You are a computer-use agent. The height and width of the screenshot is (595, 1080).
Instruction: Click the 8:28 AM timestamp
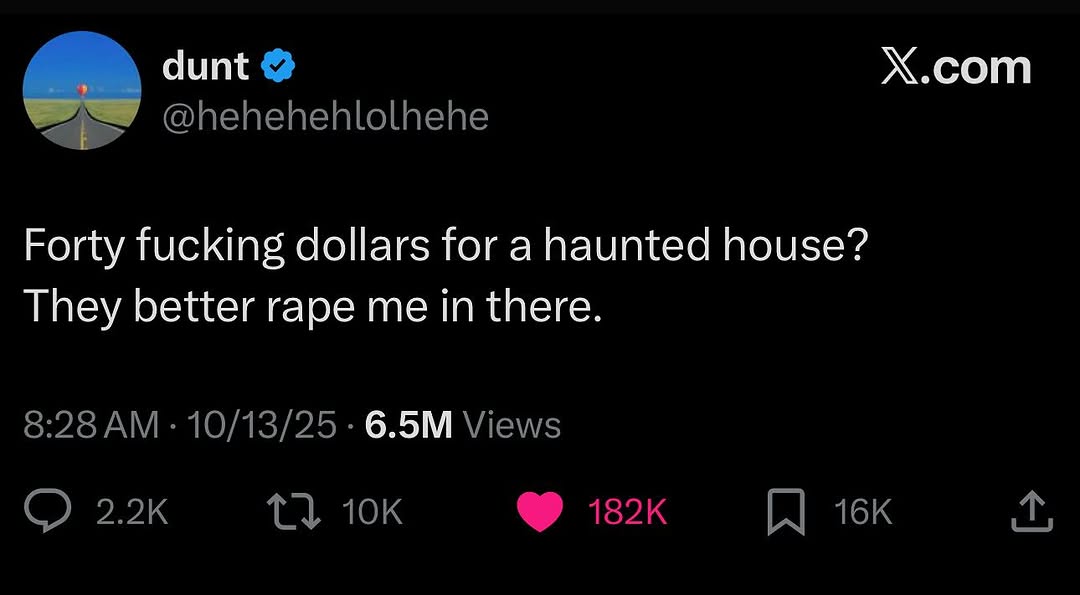click(90, 426)
